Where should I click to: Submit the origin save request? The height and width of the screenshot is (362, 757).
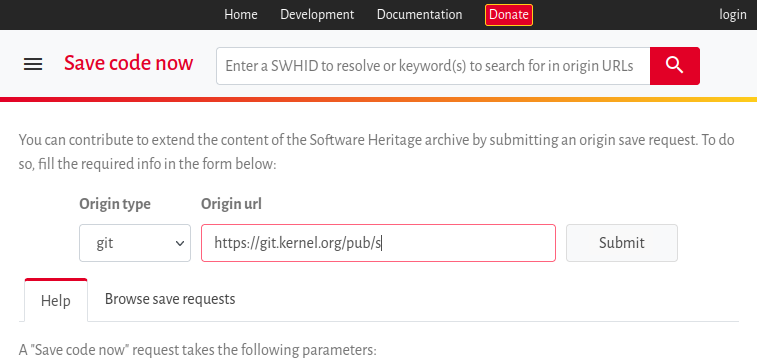(x=622, y=243)
